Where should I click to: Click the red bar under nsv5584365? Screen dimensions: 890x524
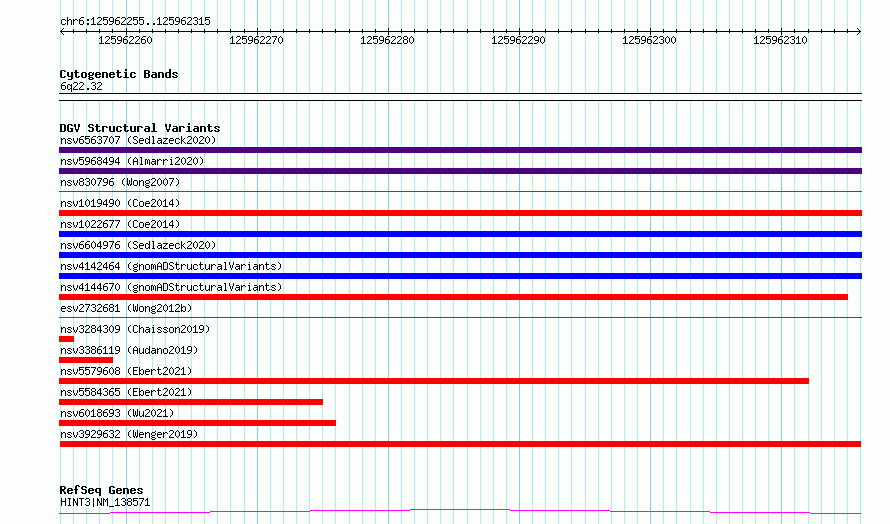(x=191, y=402)
